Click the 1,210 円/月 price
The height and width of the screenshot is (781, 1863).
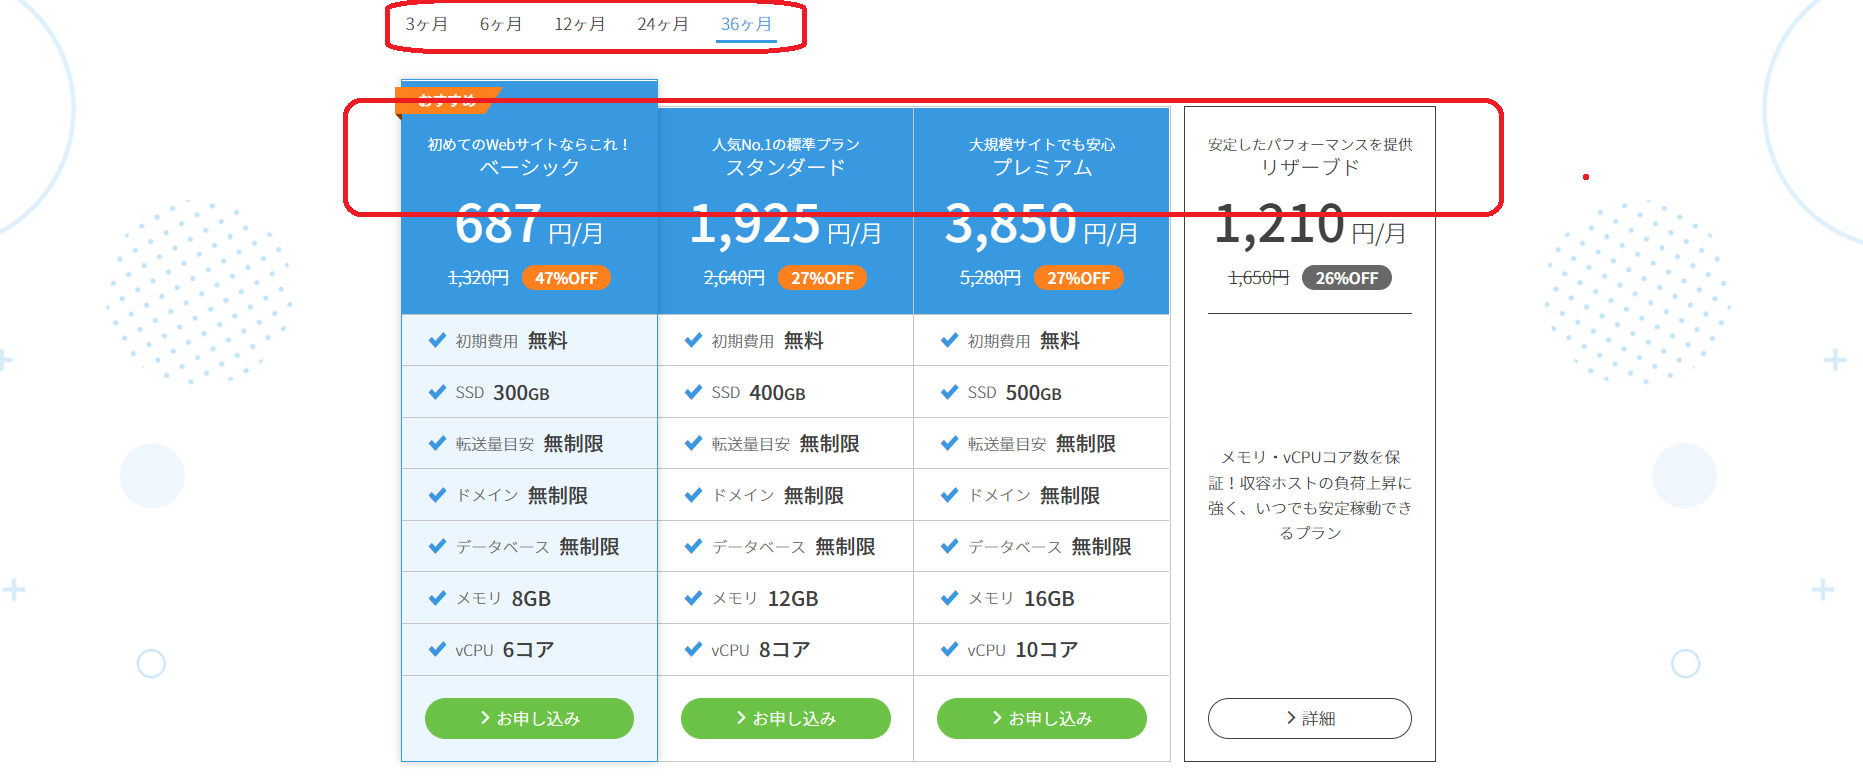coord(1309,224)
